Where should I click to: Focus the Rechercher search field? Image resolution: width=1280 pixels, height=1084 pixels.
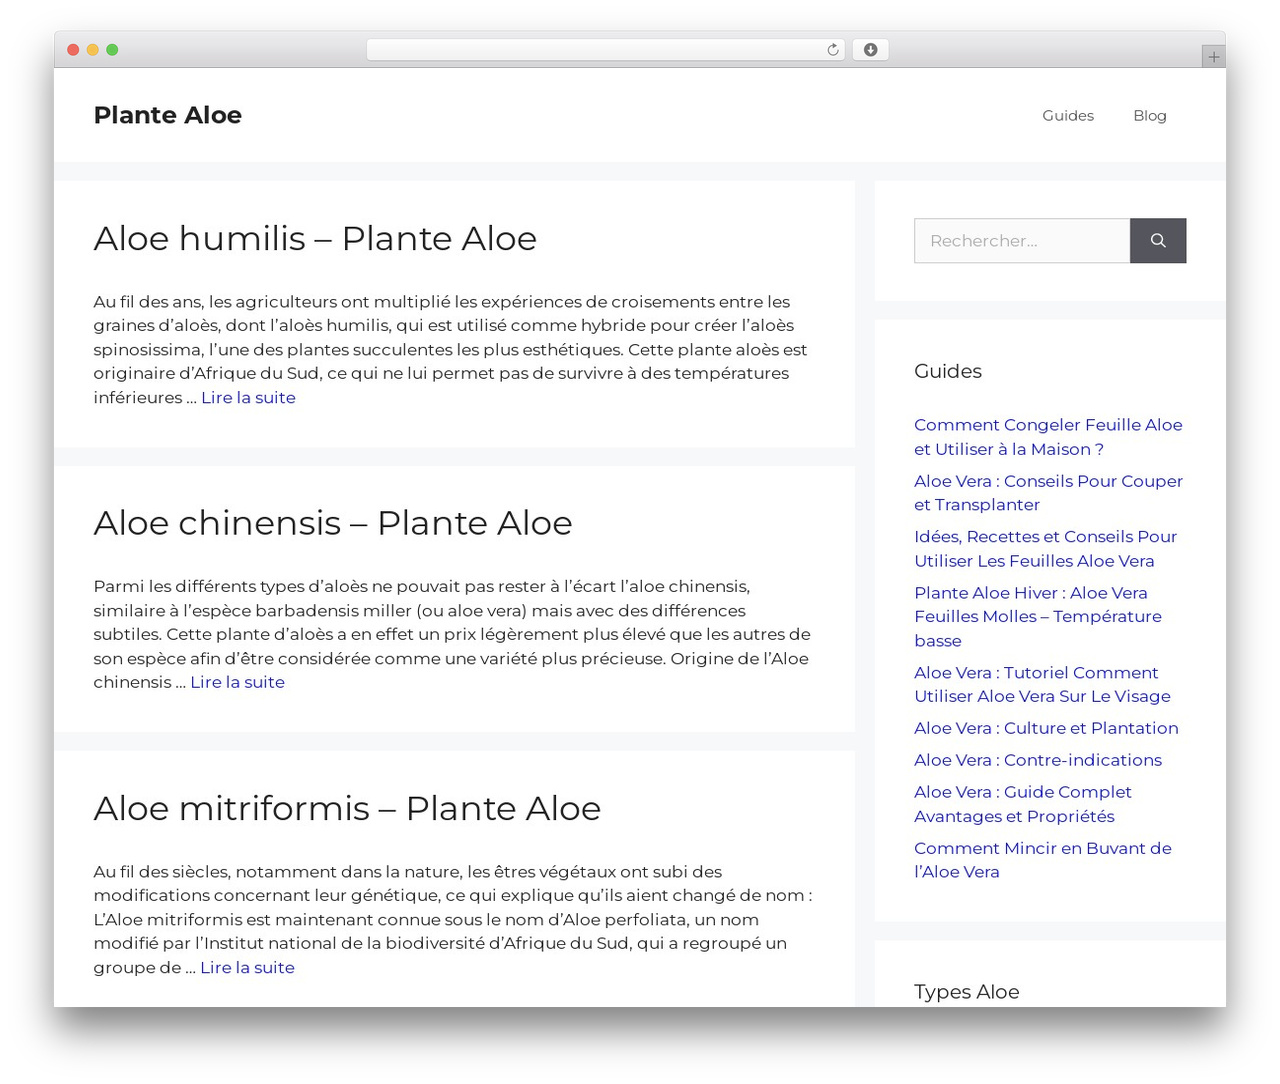[x=1022, y=241]
